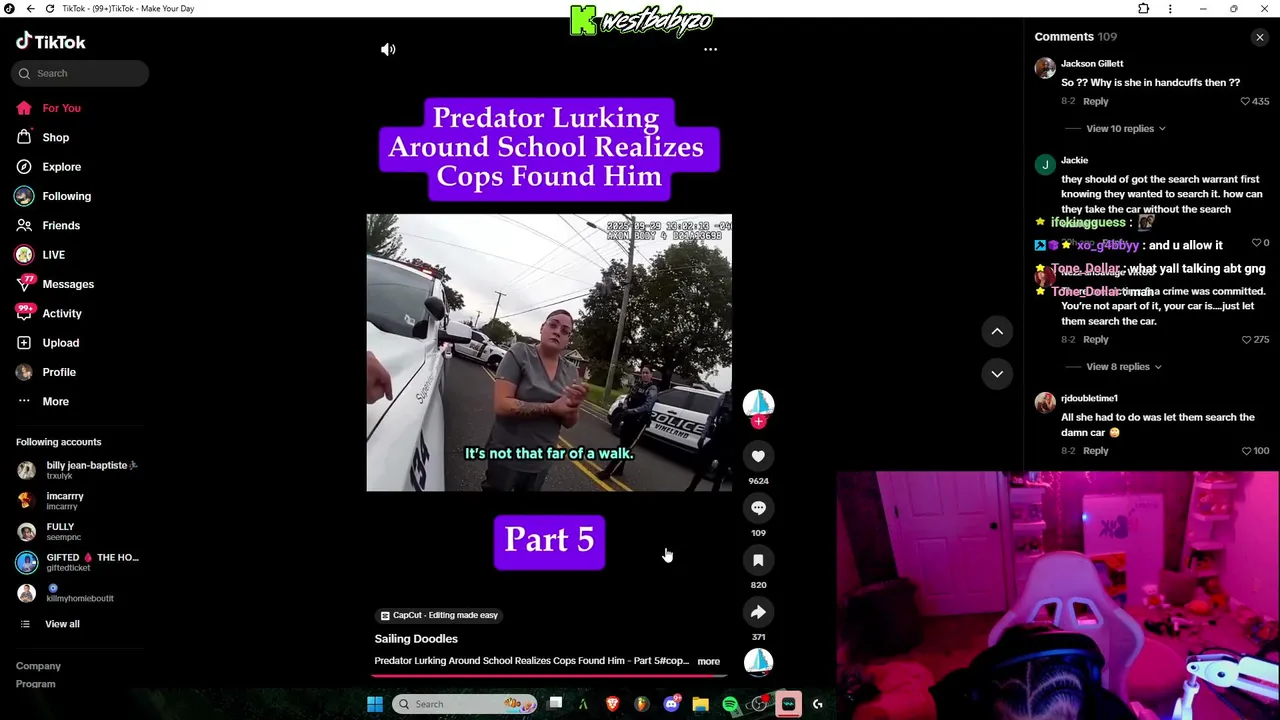Open Jackson Gillett's profile avatar
This screenshot has height=720, width=1280.
tap(1045, 68)
